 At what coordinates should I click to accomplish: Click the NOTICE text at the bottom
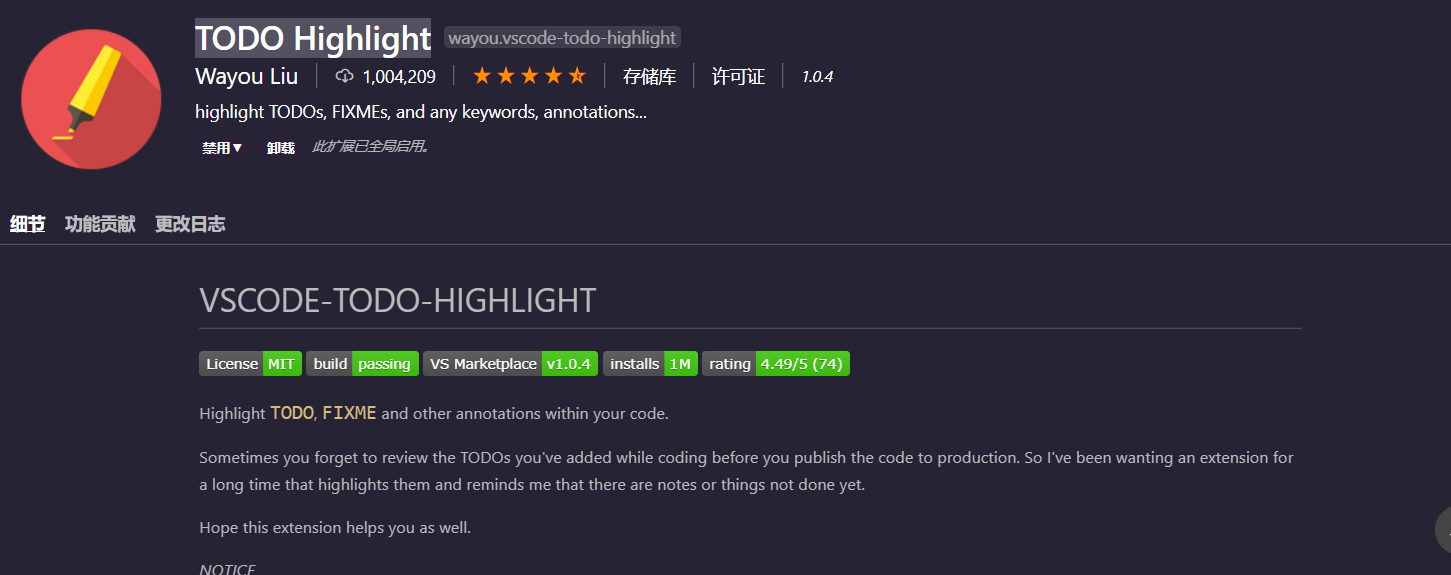click(x=227, y=569)
